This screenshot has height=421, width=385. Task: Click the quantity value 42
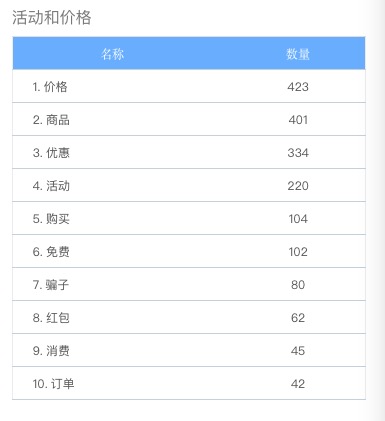[298, 384]
